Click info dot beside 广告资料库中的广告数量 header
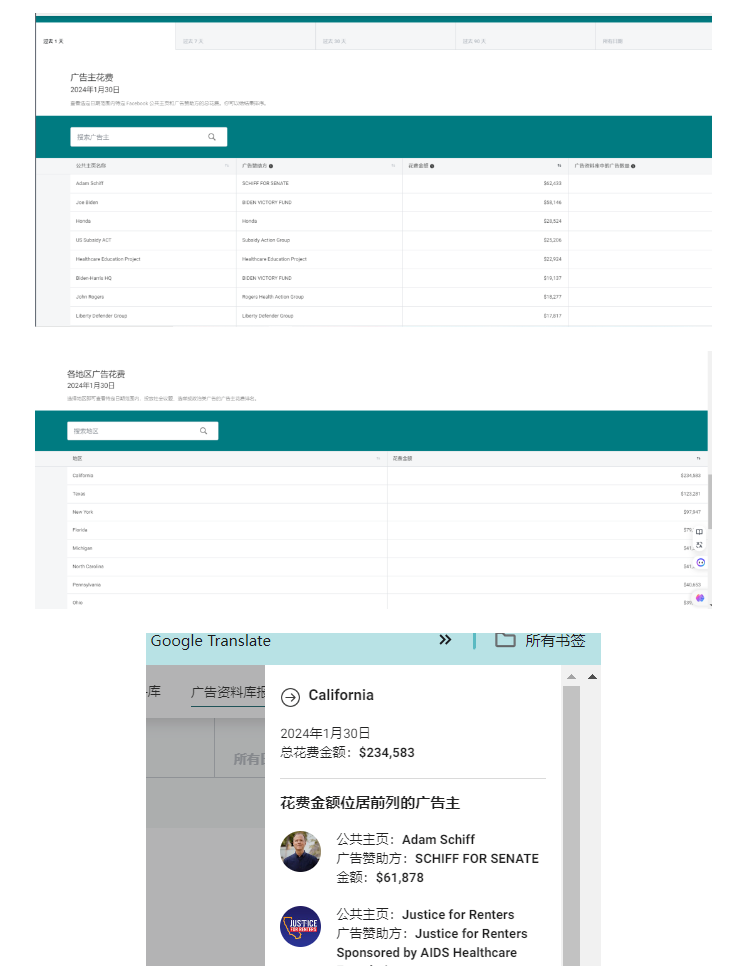 [x=633, y=166]
